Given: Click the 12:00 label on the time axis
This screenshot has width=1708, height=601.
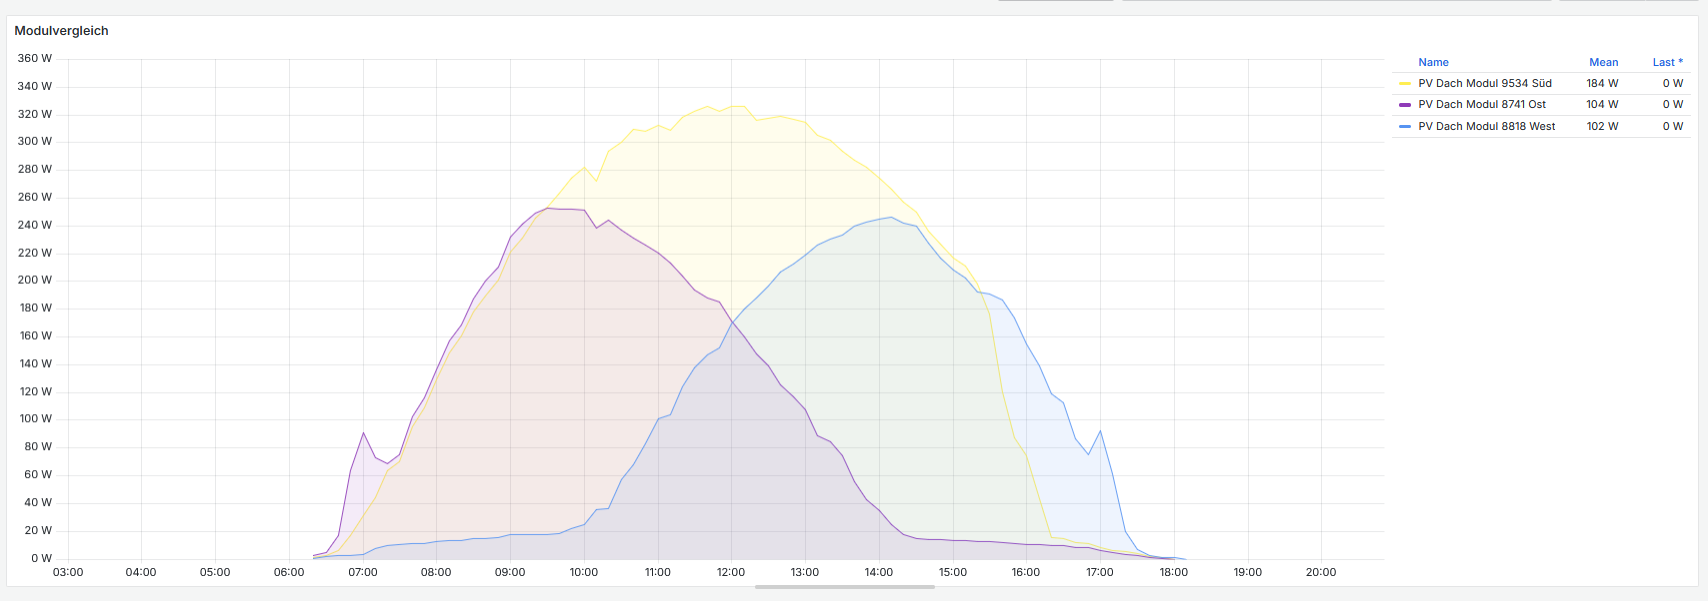Looking at the screenshot, I should (x=731, y=573).
